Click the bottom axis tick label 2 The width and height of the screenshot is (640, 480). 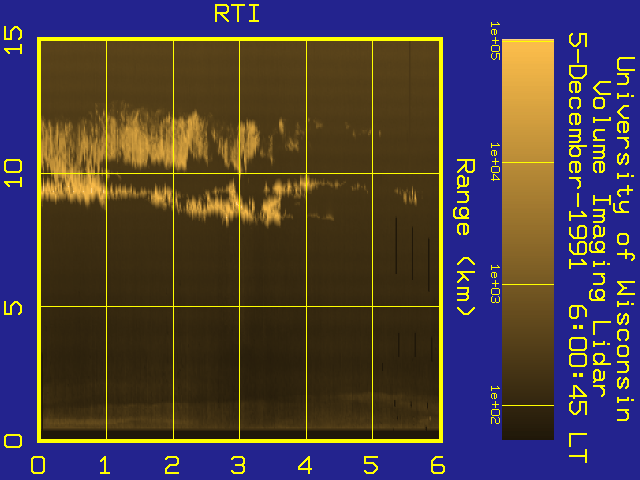tap(171, 465)
